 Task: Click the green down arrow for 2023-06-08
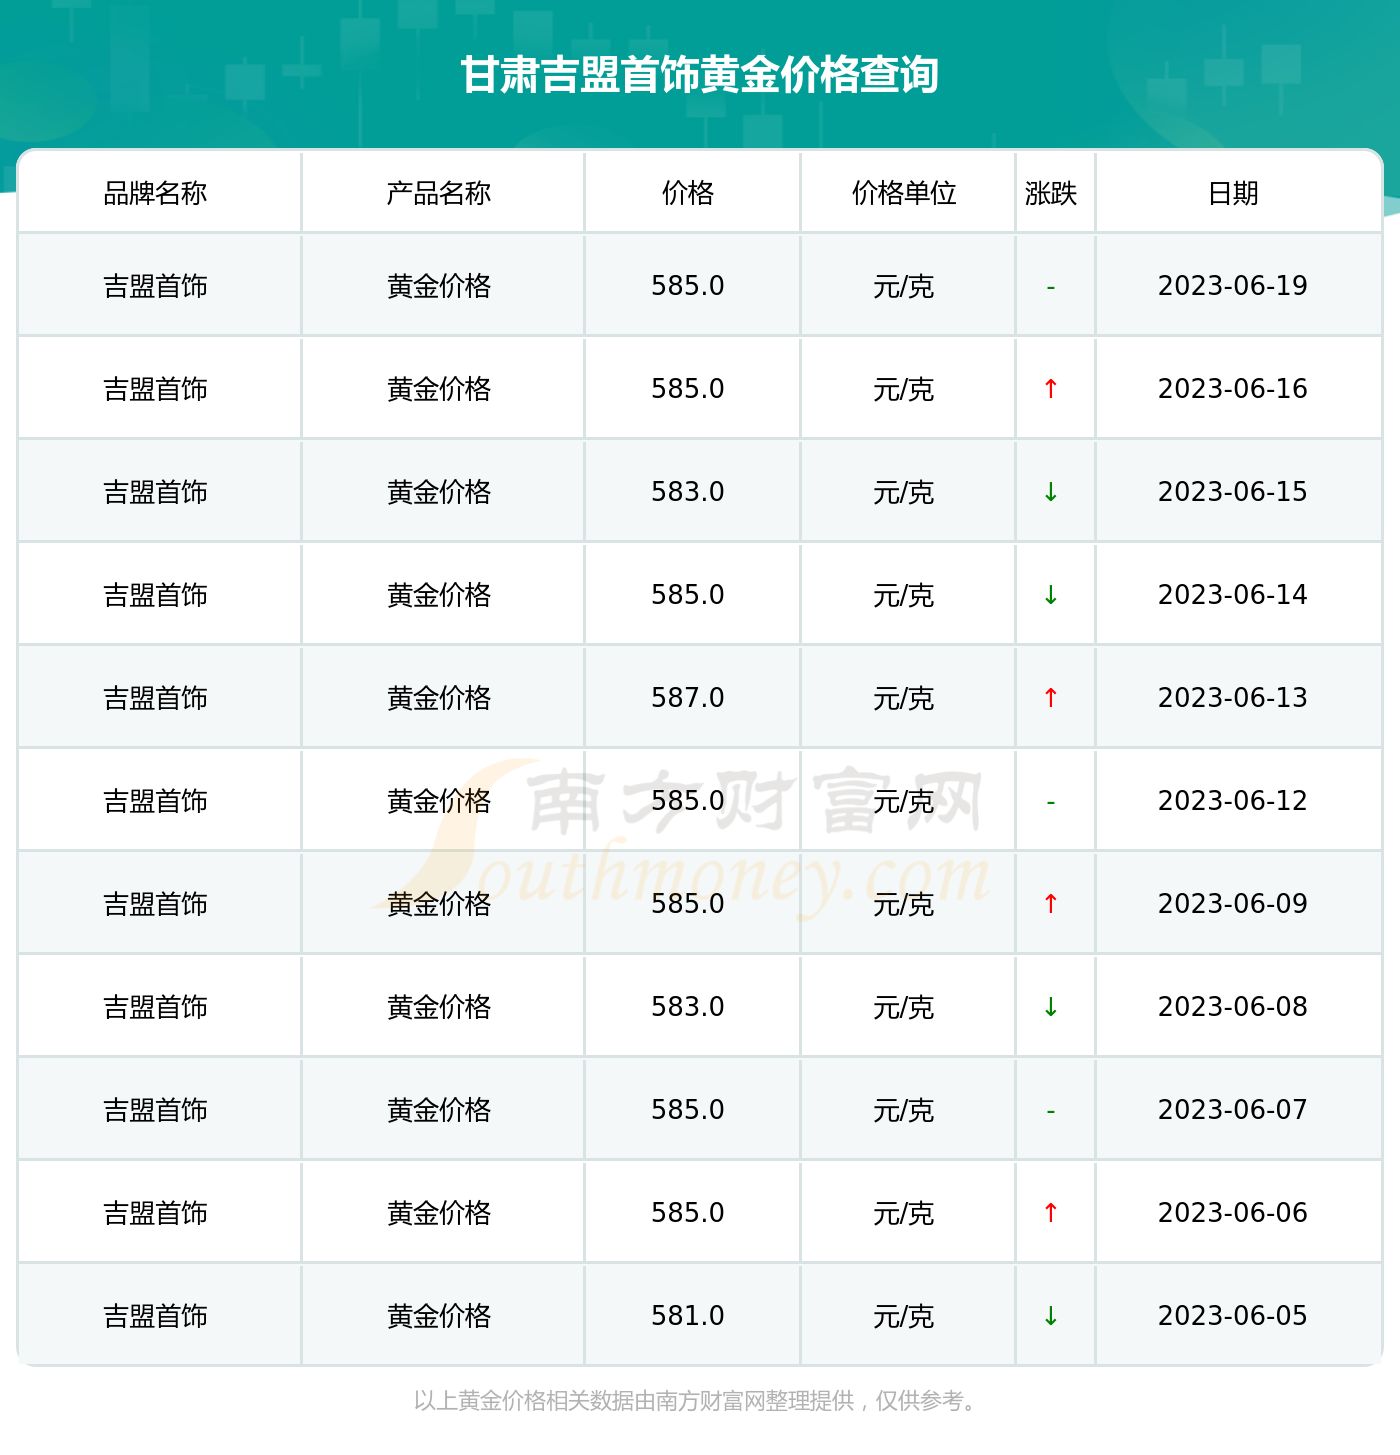click(1051, 1007)
